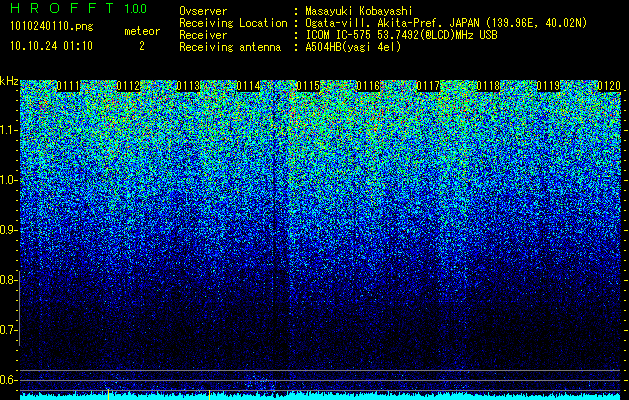Click the 'Receiving Location' field label
The width and height of the screenshot is (629, 400).
pyautogui.click(x=233, y=23)
